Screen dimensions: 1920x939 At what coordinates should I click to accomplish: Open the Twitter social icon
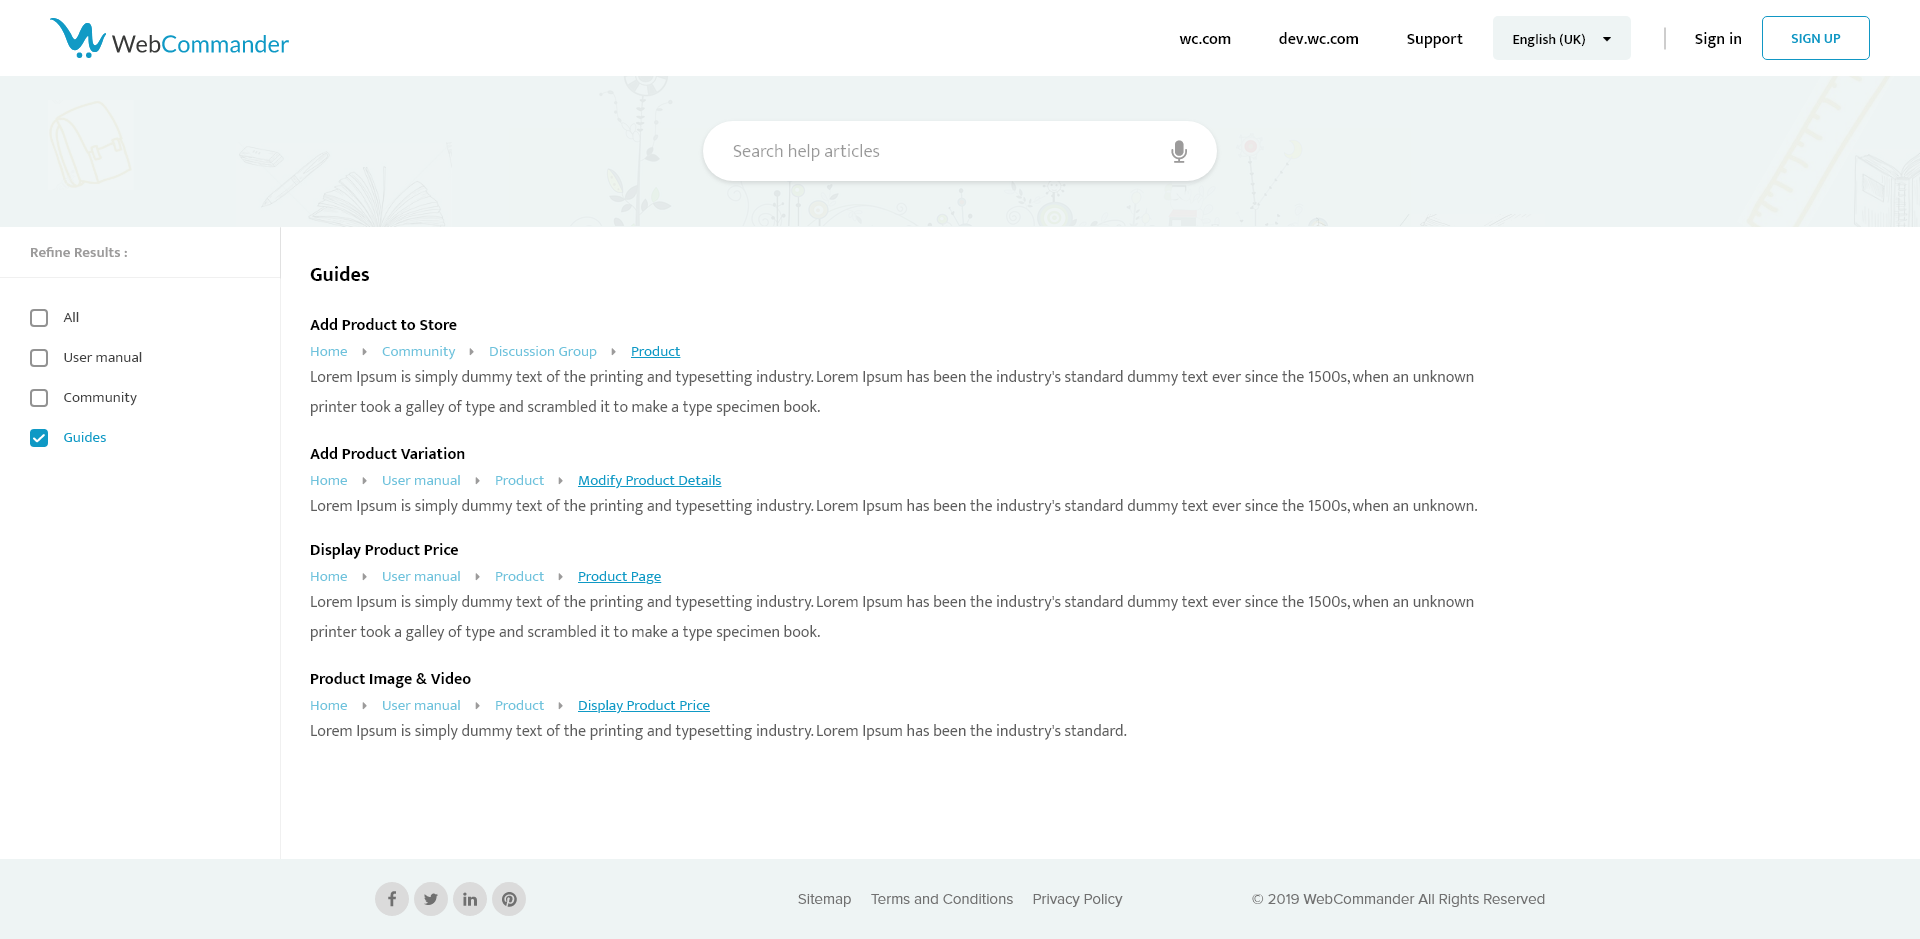(431, 899)
